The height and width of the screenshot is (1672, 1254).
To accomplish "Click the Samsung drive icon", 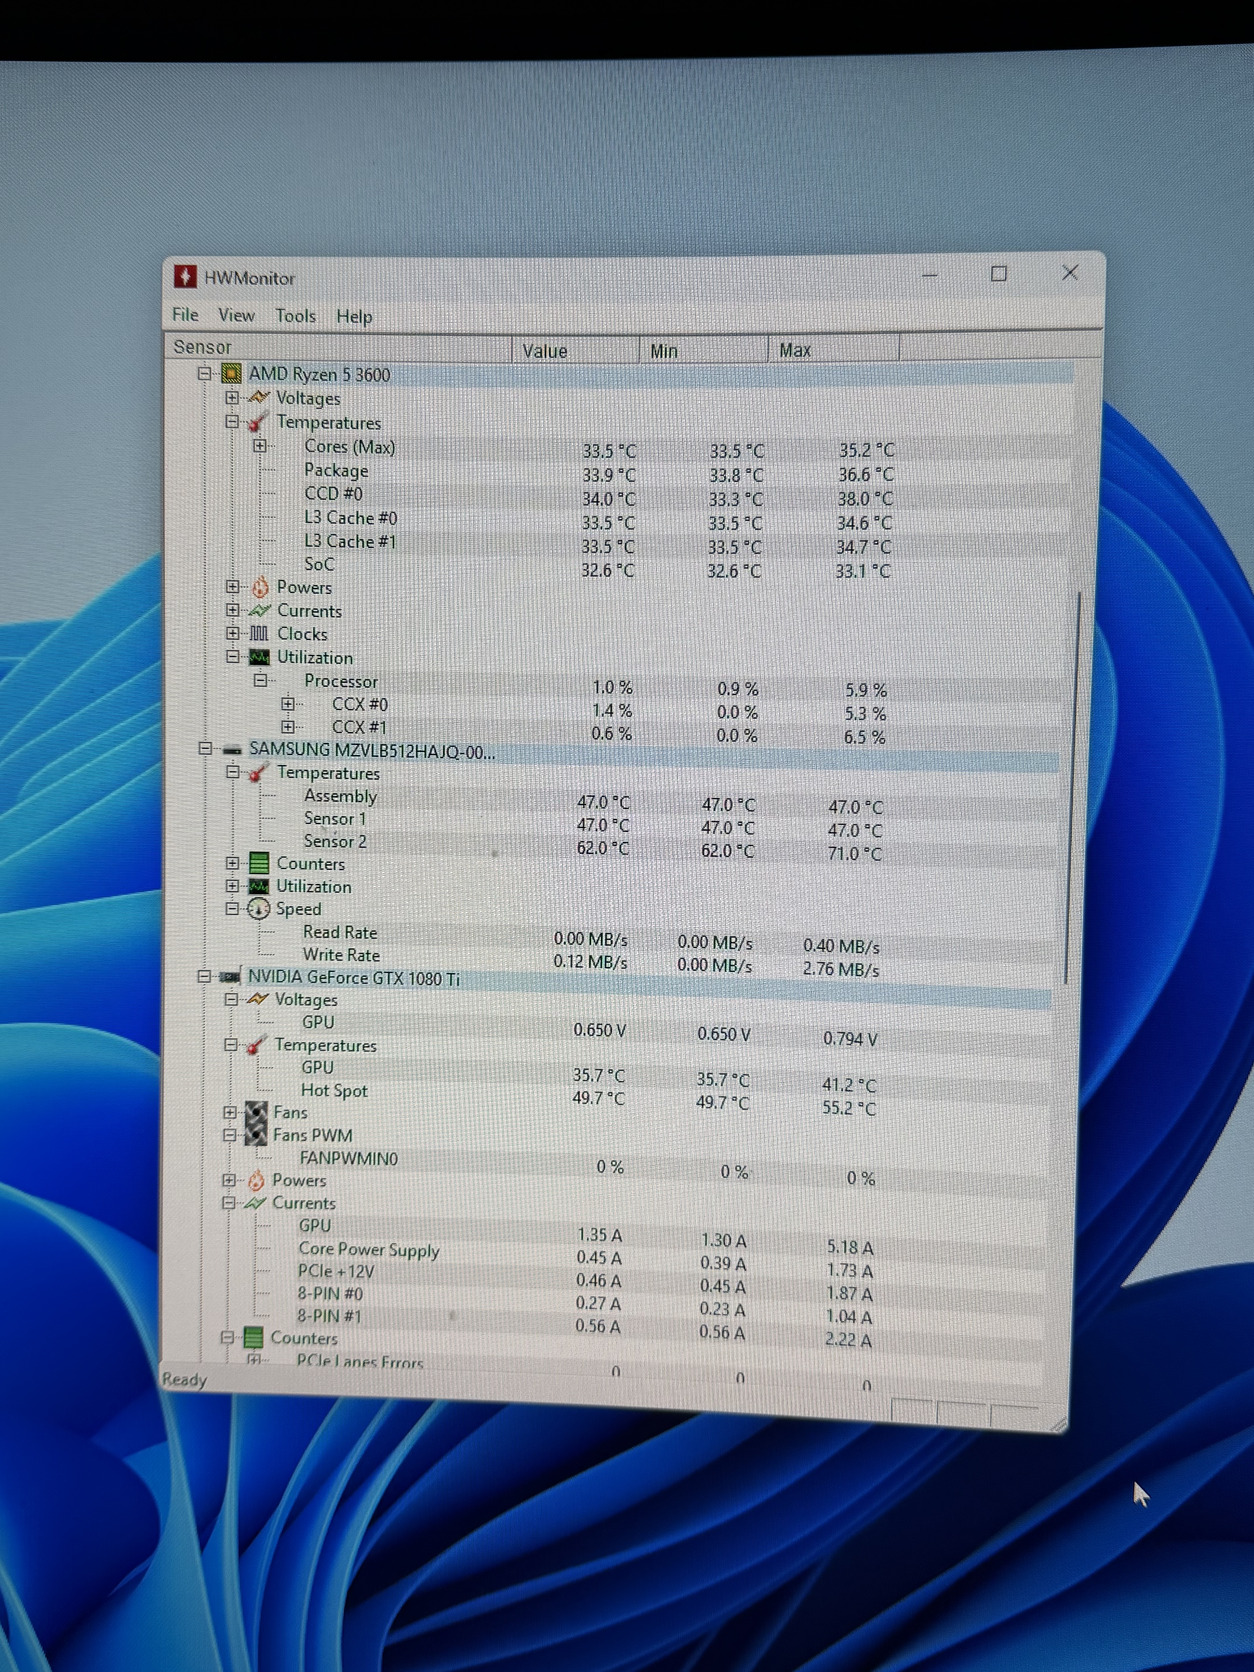I will [232, 750].
